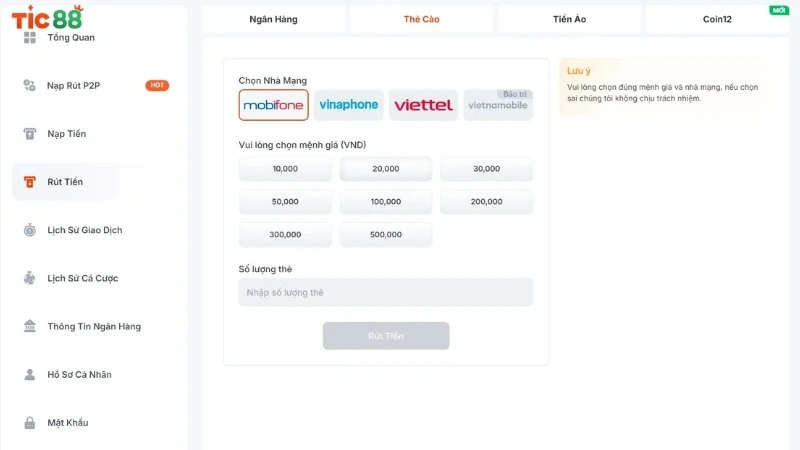Open Lịch Sử Cá Cược icon

click(x=30, y=278)
